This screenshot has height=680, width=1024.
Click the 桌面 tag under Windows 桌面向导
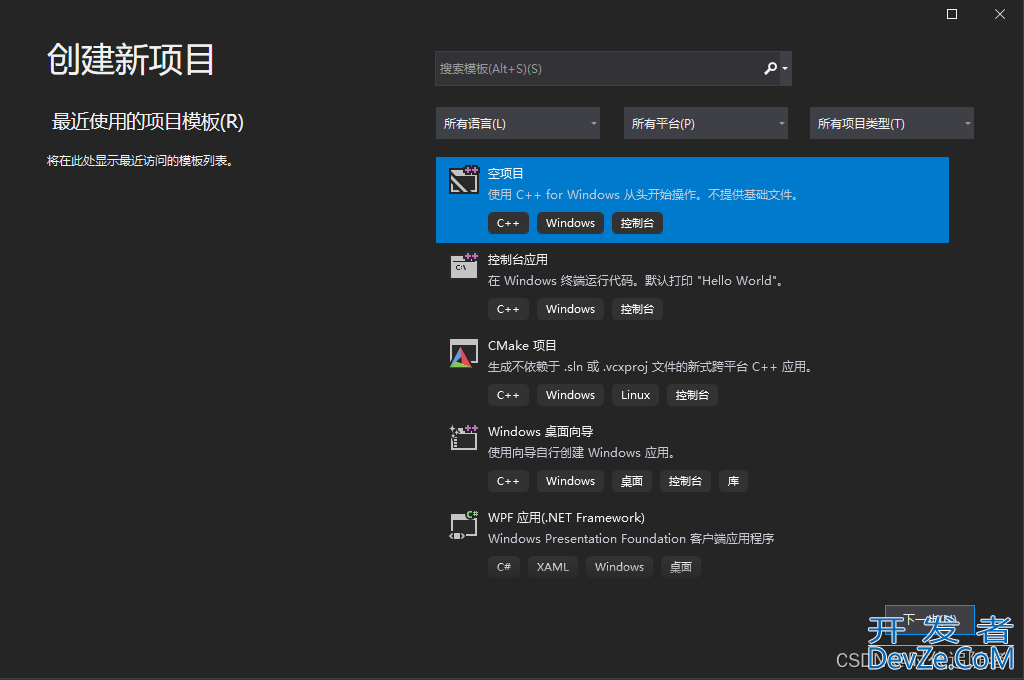[x=632, y=481]
